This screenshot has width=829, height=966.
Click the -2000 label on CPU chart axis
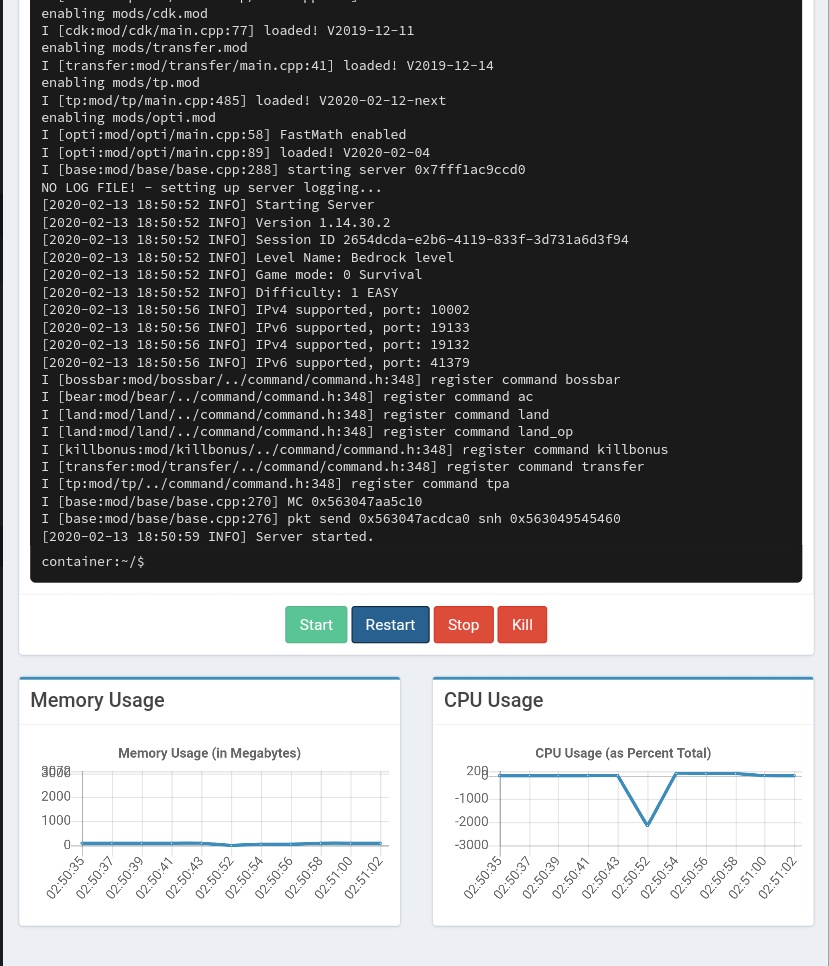[471, 821]
